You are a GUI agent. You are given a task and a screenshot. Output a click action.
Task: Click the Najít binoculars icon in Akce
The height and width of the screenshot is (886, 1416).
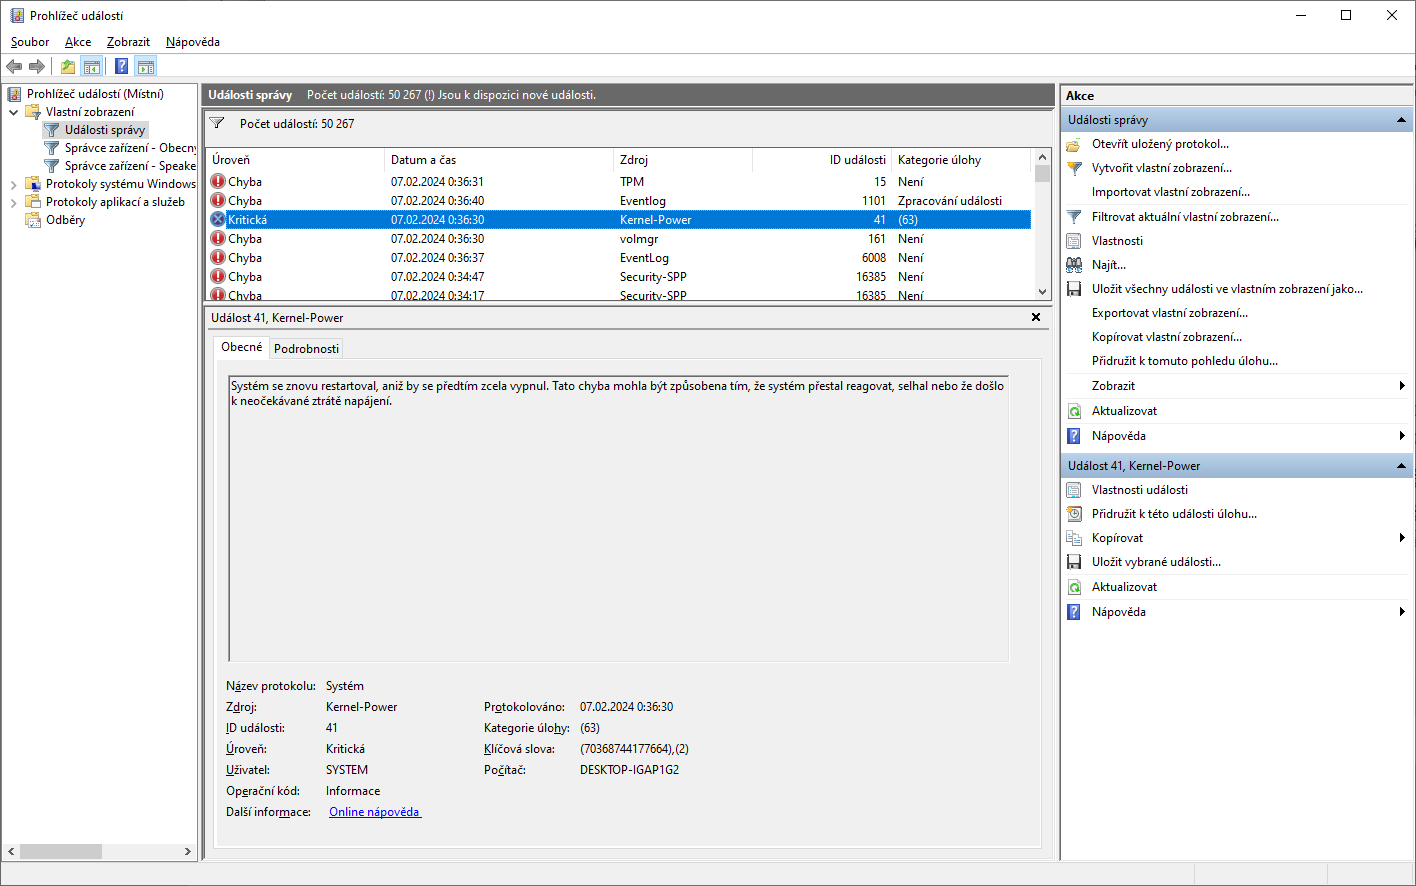tap(1074, 265)
